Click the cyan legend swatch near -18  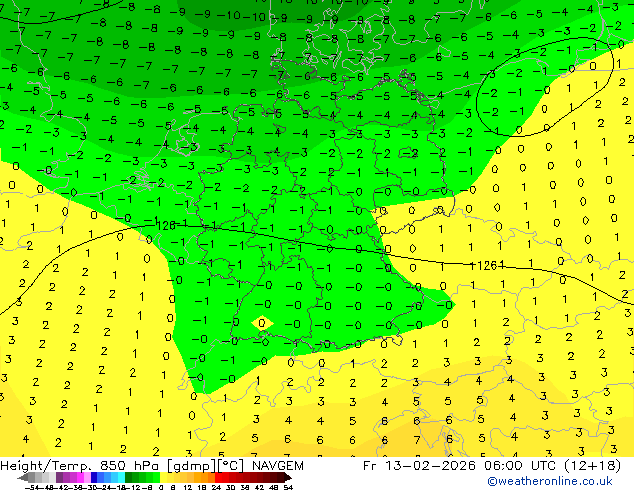click(x=121, y=477)
